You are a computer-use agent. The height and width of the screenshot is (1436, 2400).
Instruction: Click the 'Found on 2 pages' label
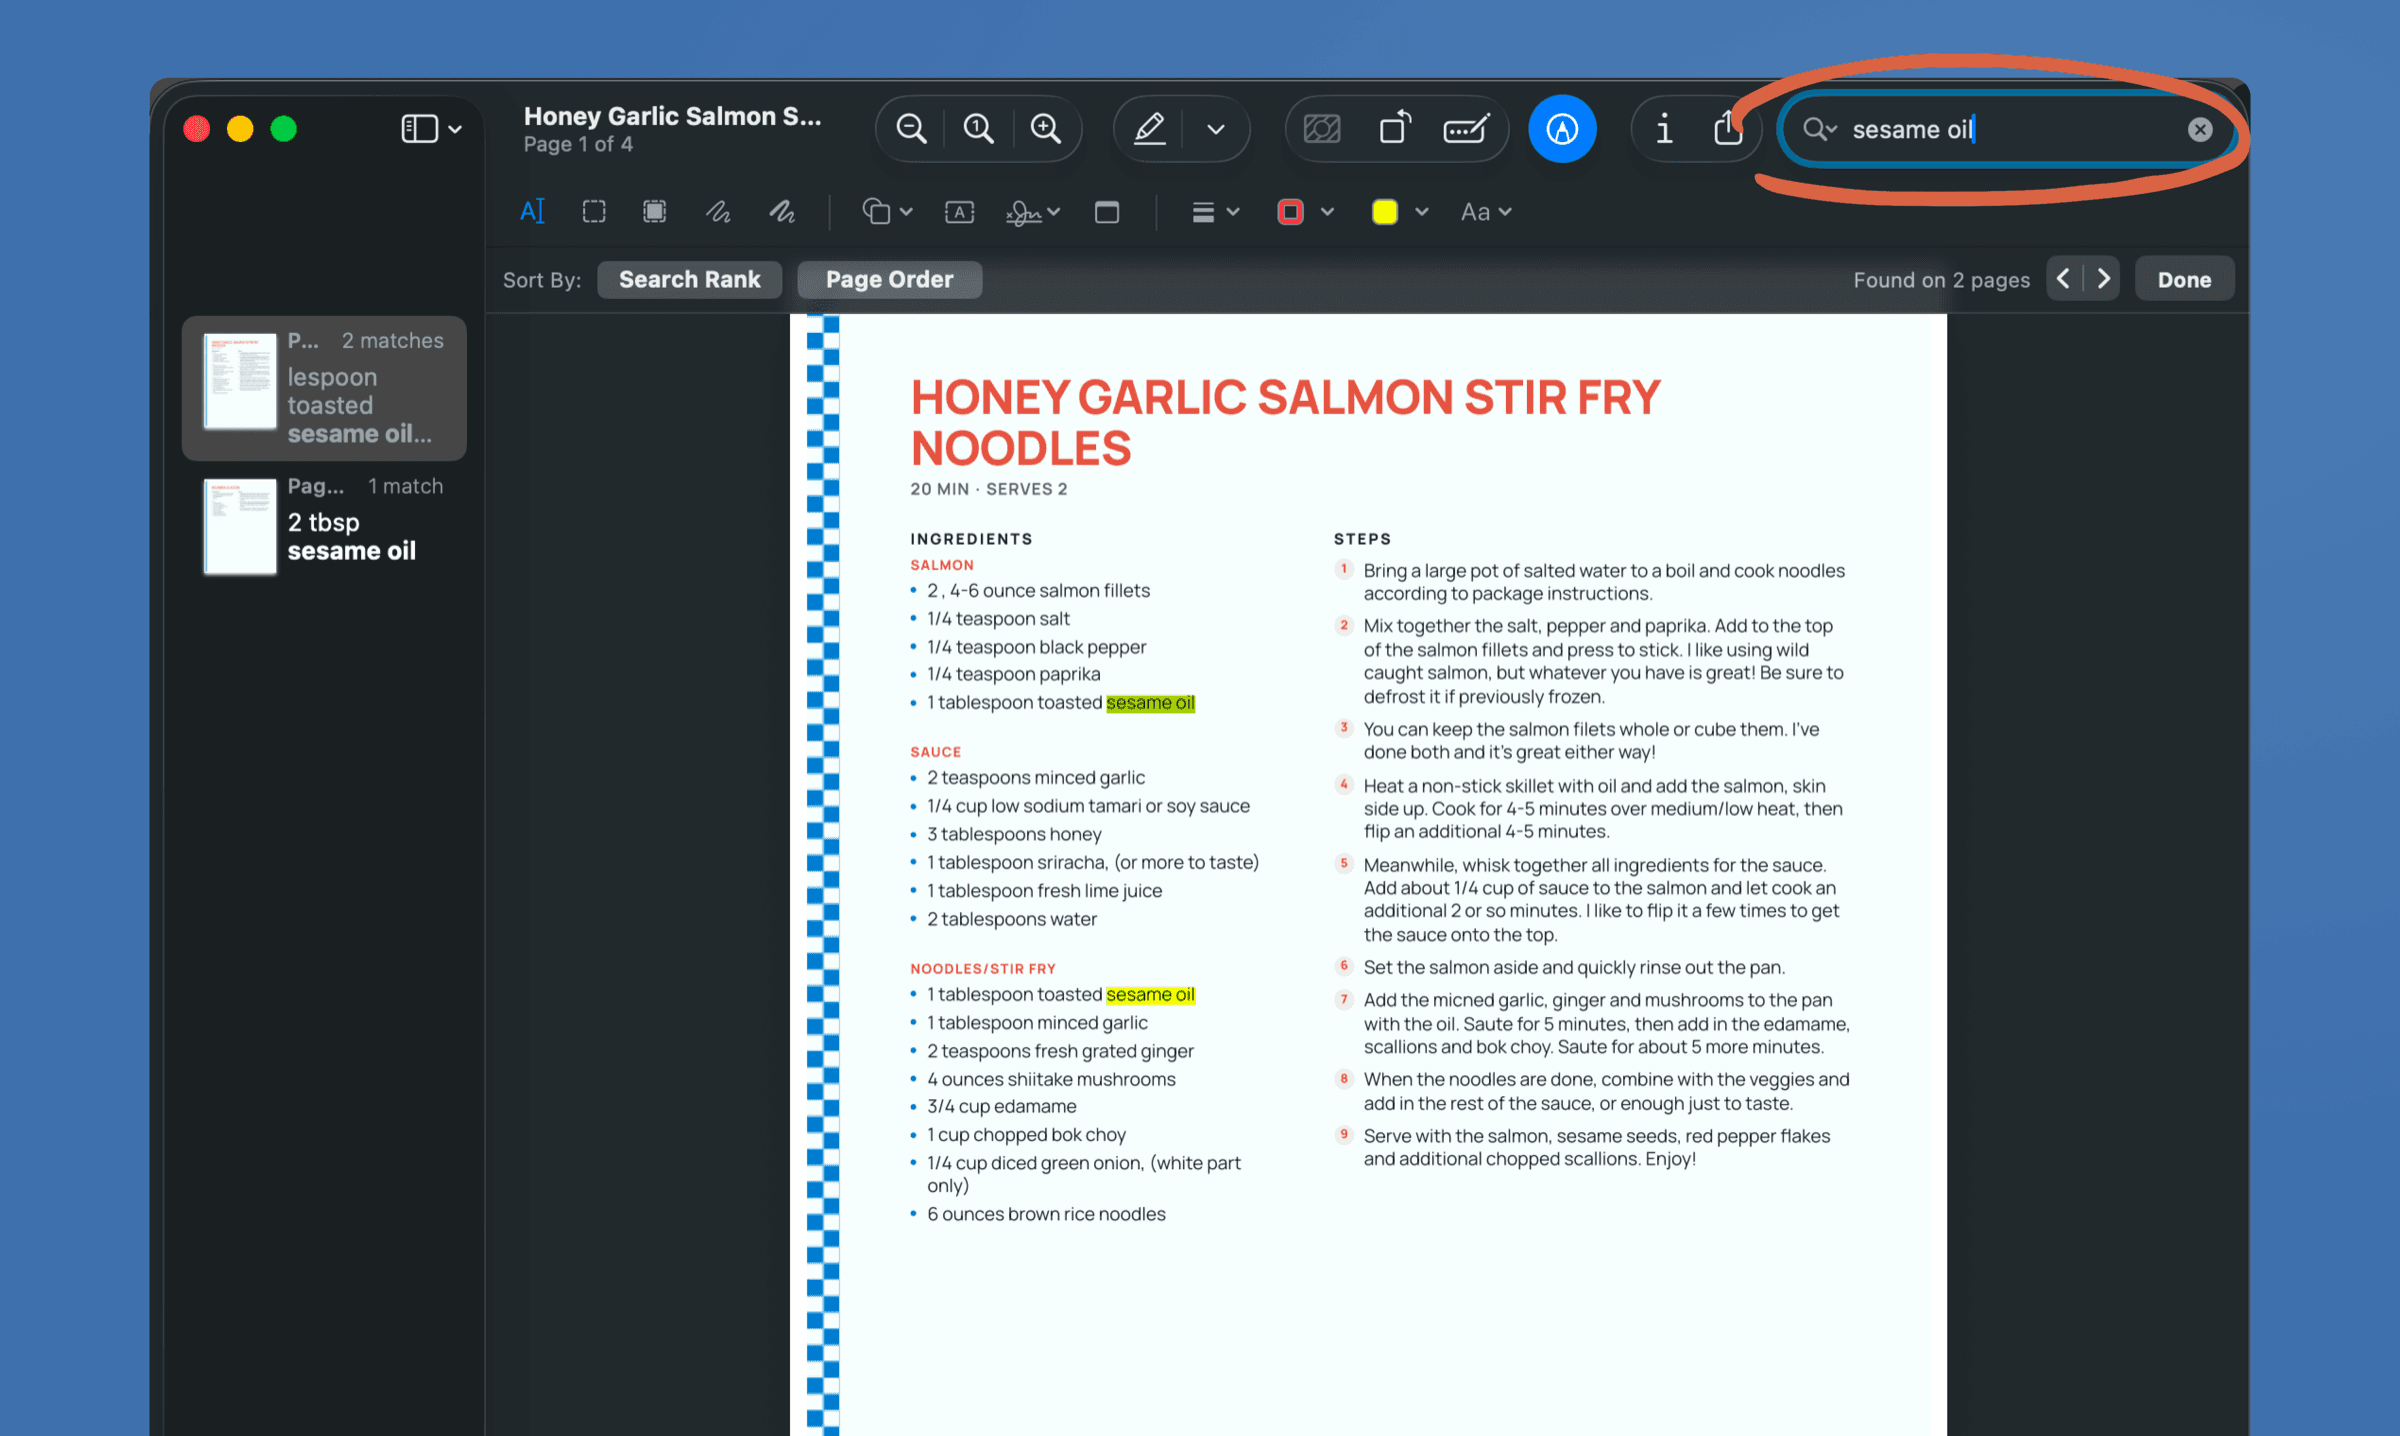pyautogui.click(x=1941, y=280)
